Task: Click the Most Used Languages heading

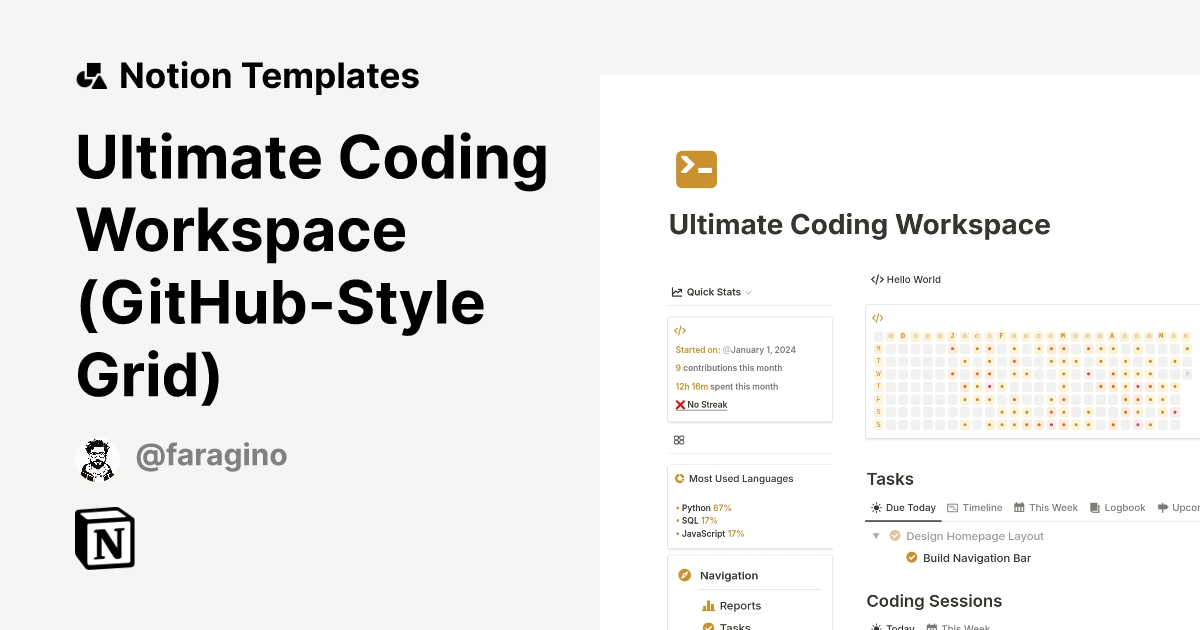Action: (741, 479)
